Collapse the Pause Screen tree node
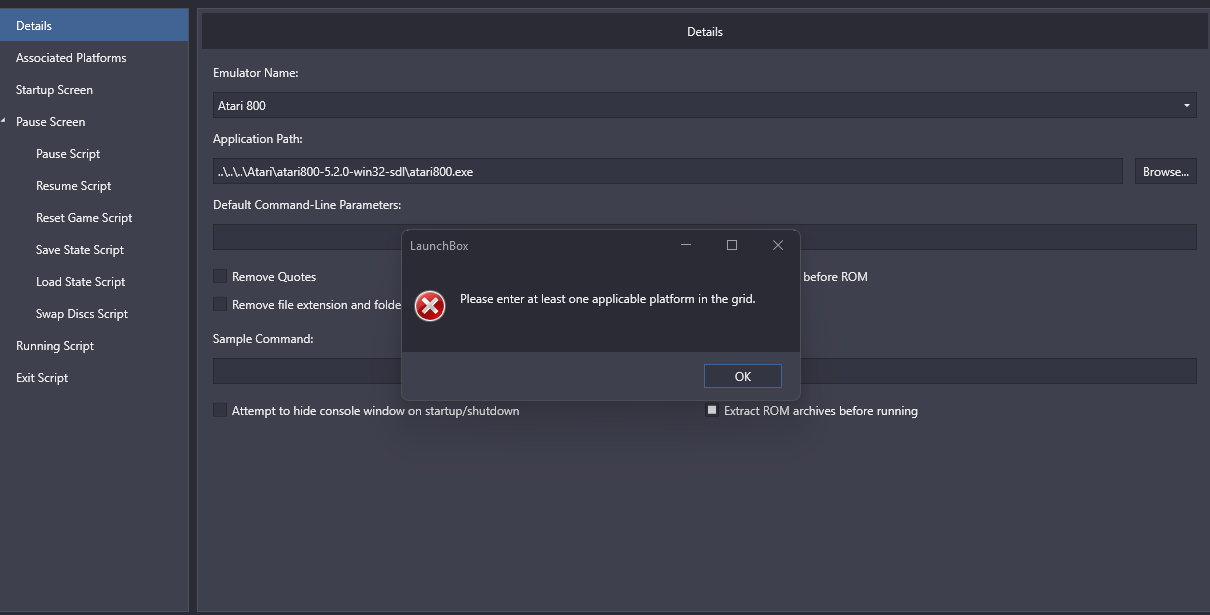The image size is (1210, 615). tap(5, 122)
